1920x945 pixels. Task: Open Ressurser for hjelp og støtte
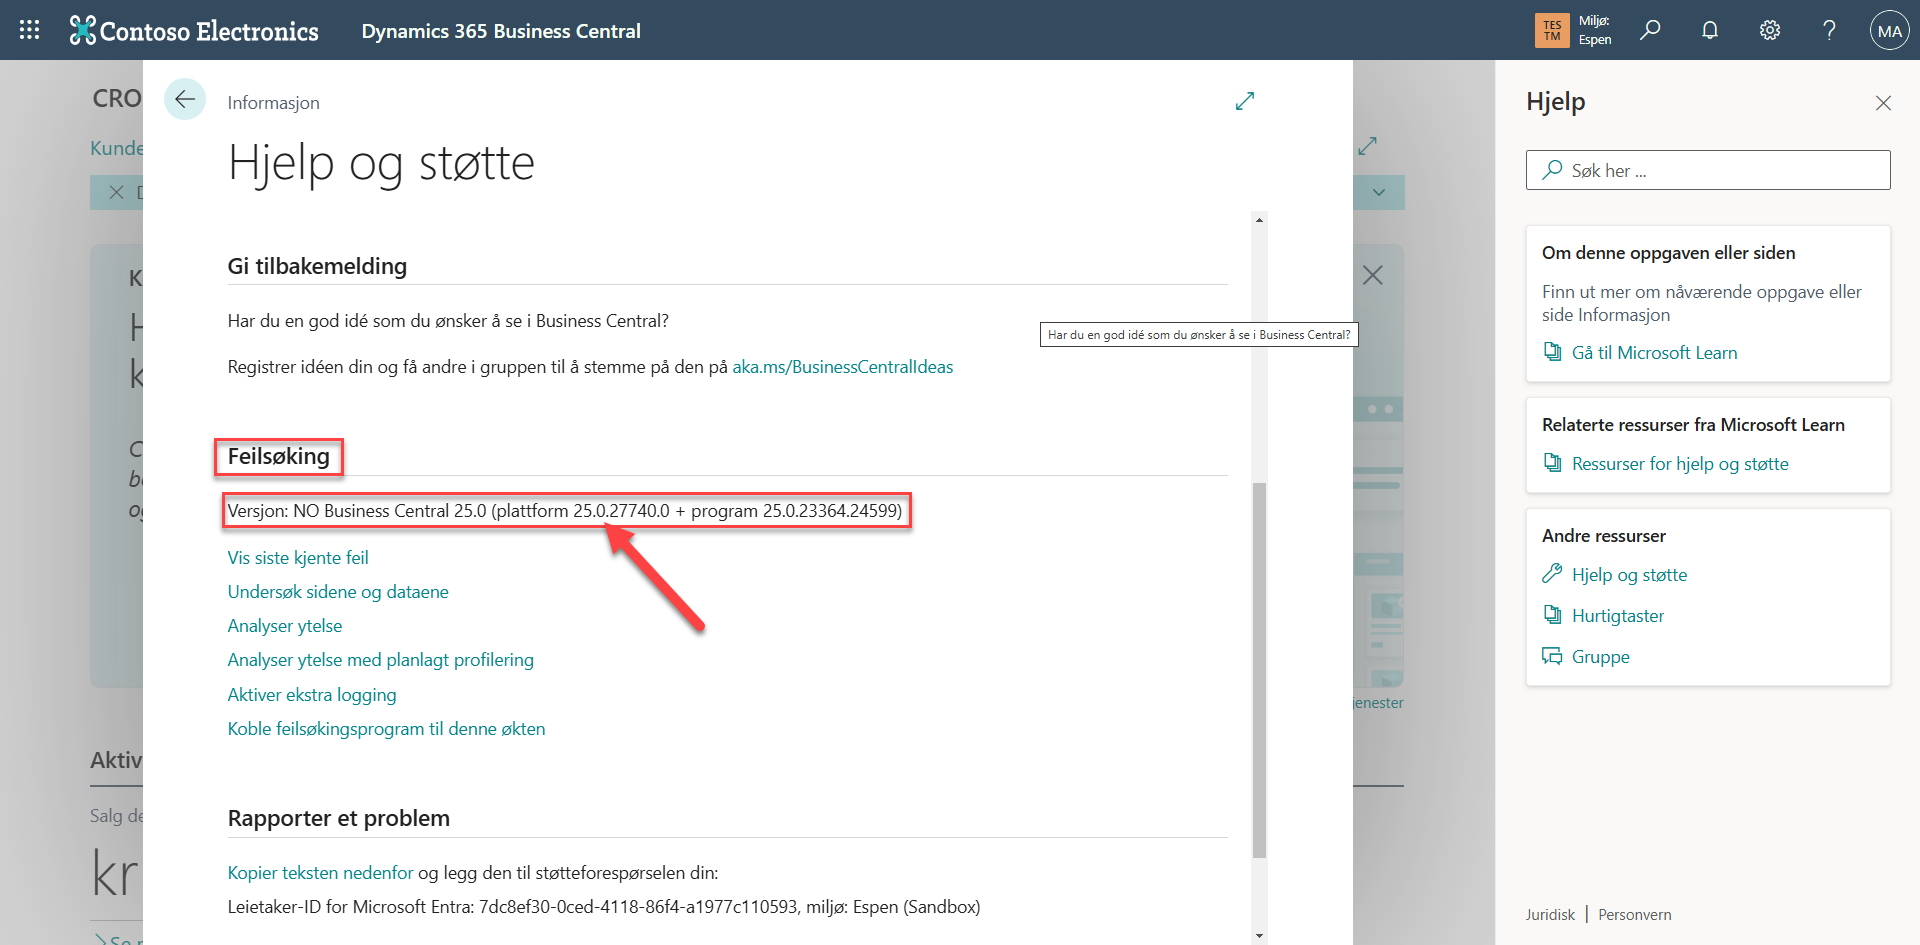(x=1680, y=464)
